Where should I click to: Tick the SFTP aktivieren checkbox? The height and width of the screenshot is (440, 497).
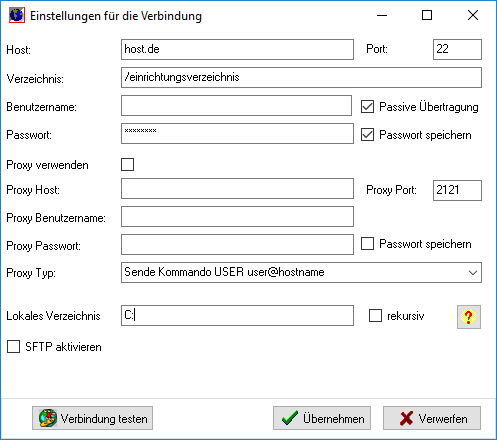pyautogui.click(x=13, y=346)
